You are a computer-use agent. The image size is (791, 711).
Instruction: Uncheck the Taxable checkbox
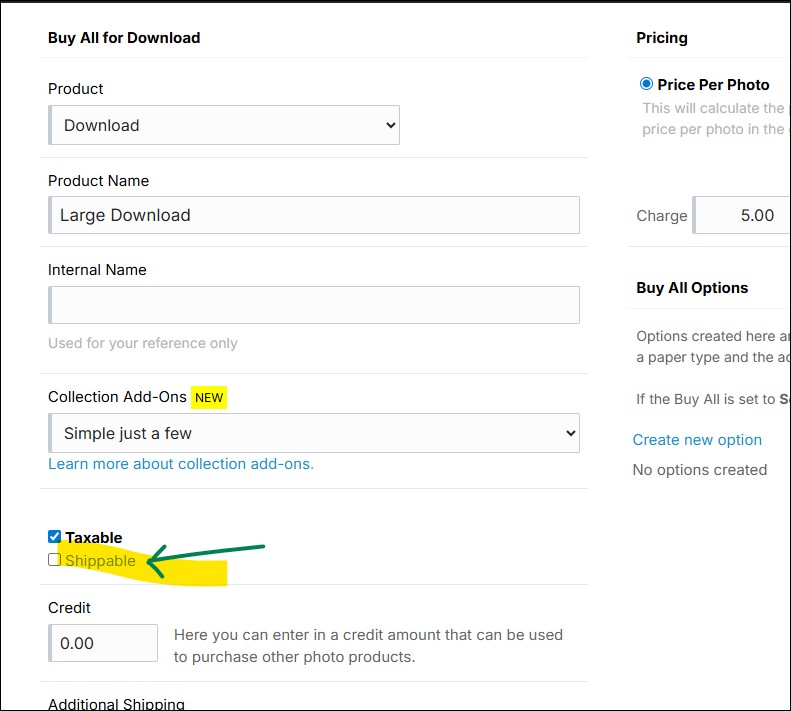(x=55, y=537)
